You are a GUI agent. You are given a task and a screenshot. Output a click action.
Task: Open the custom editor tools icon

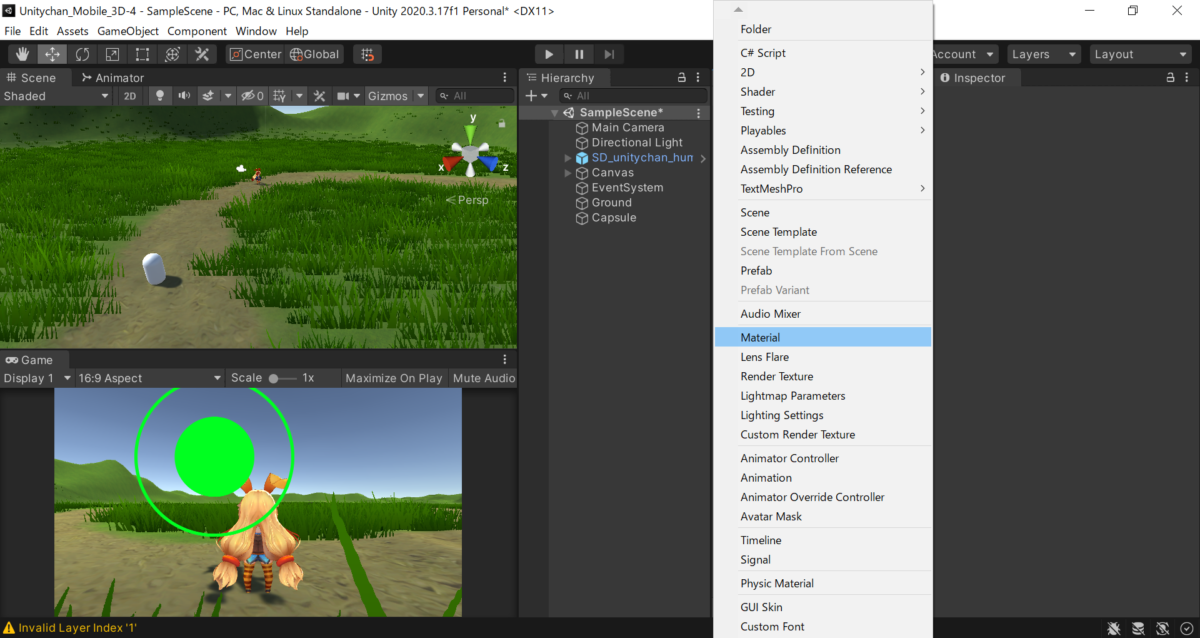(x=202, y=54)
